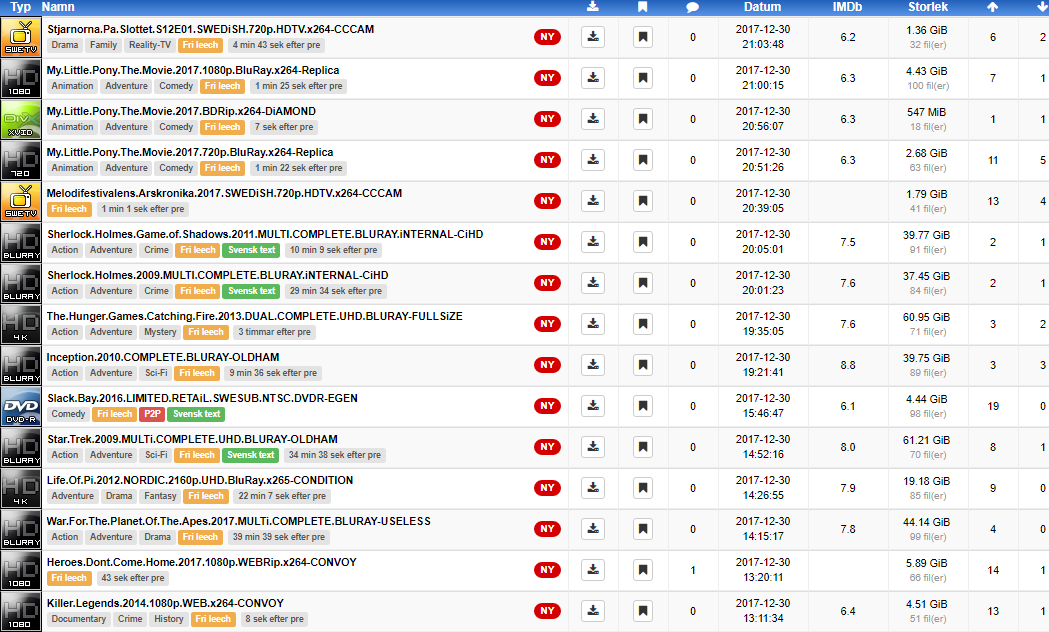Click seeders count 19 for Slack.Bay

click(x=993, y=406)
